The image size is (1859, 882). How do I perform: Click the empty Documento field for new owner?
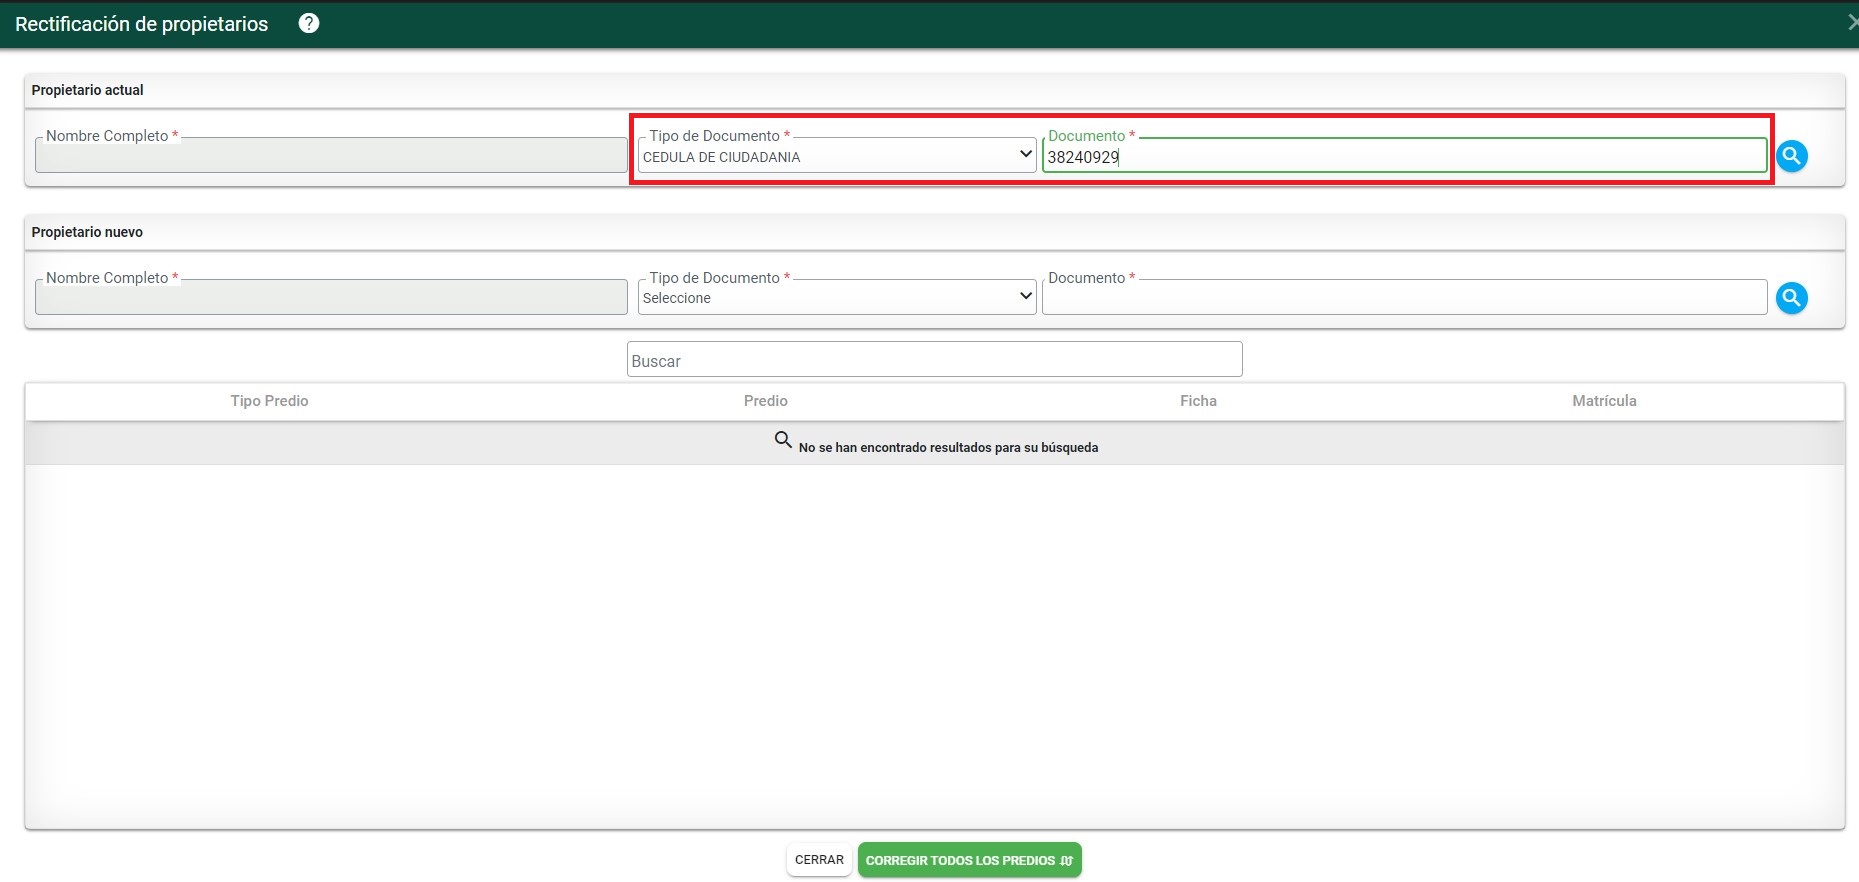[x=1403, y=298]
